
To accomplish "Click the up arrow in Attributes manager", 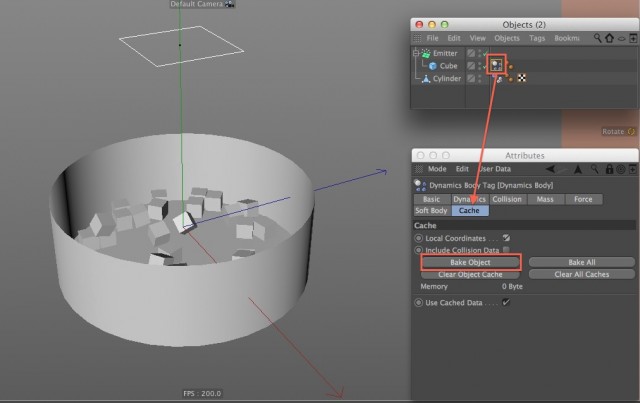I will click(578, 169).
